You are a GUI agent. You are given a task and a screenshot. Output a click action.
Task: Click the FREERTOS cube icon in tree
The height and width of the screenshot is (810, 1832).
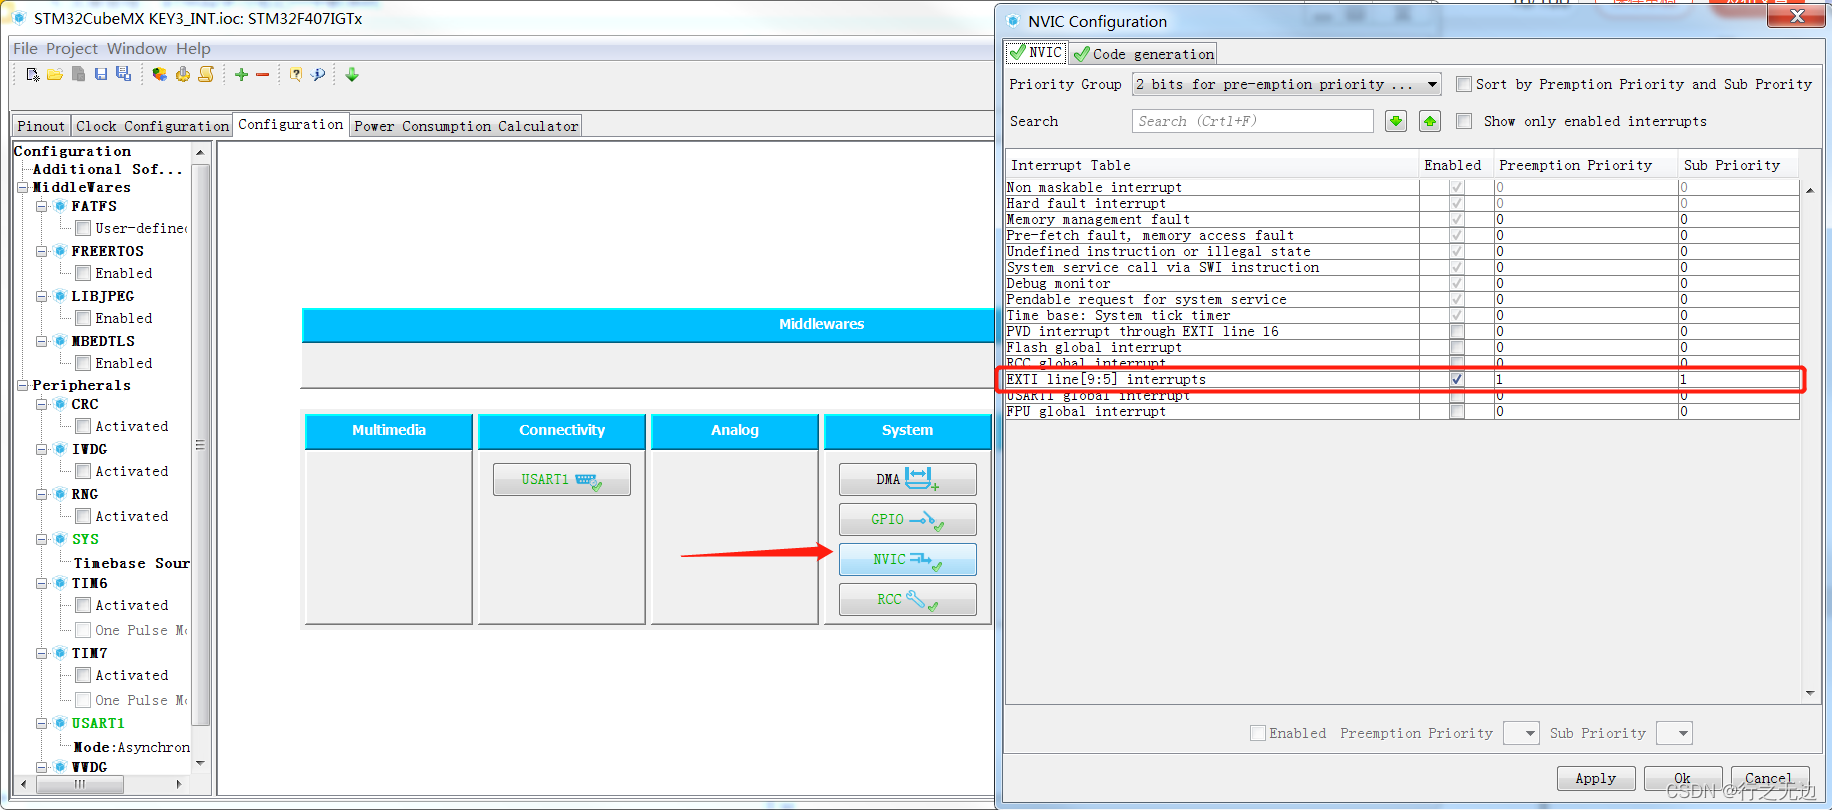click(x=60, y=251)
